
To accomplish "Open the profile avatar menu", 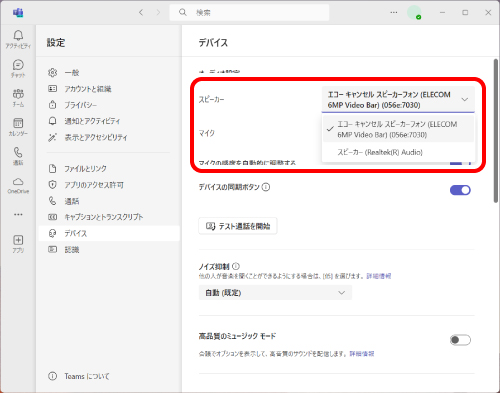I will pos(414,13).
